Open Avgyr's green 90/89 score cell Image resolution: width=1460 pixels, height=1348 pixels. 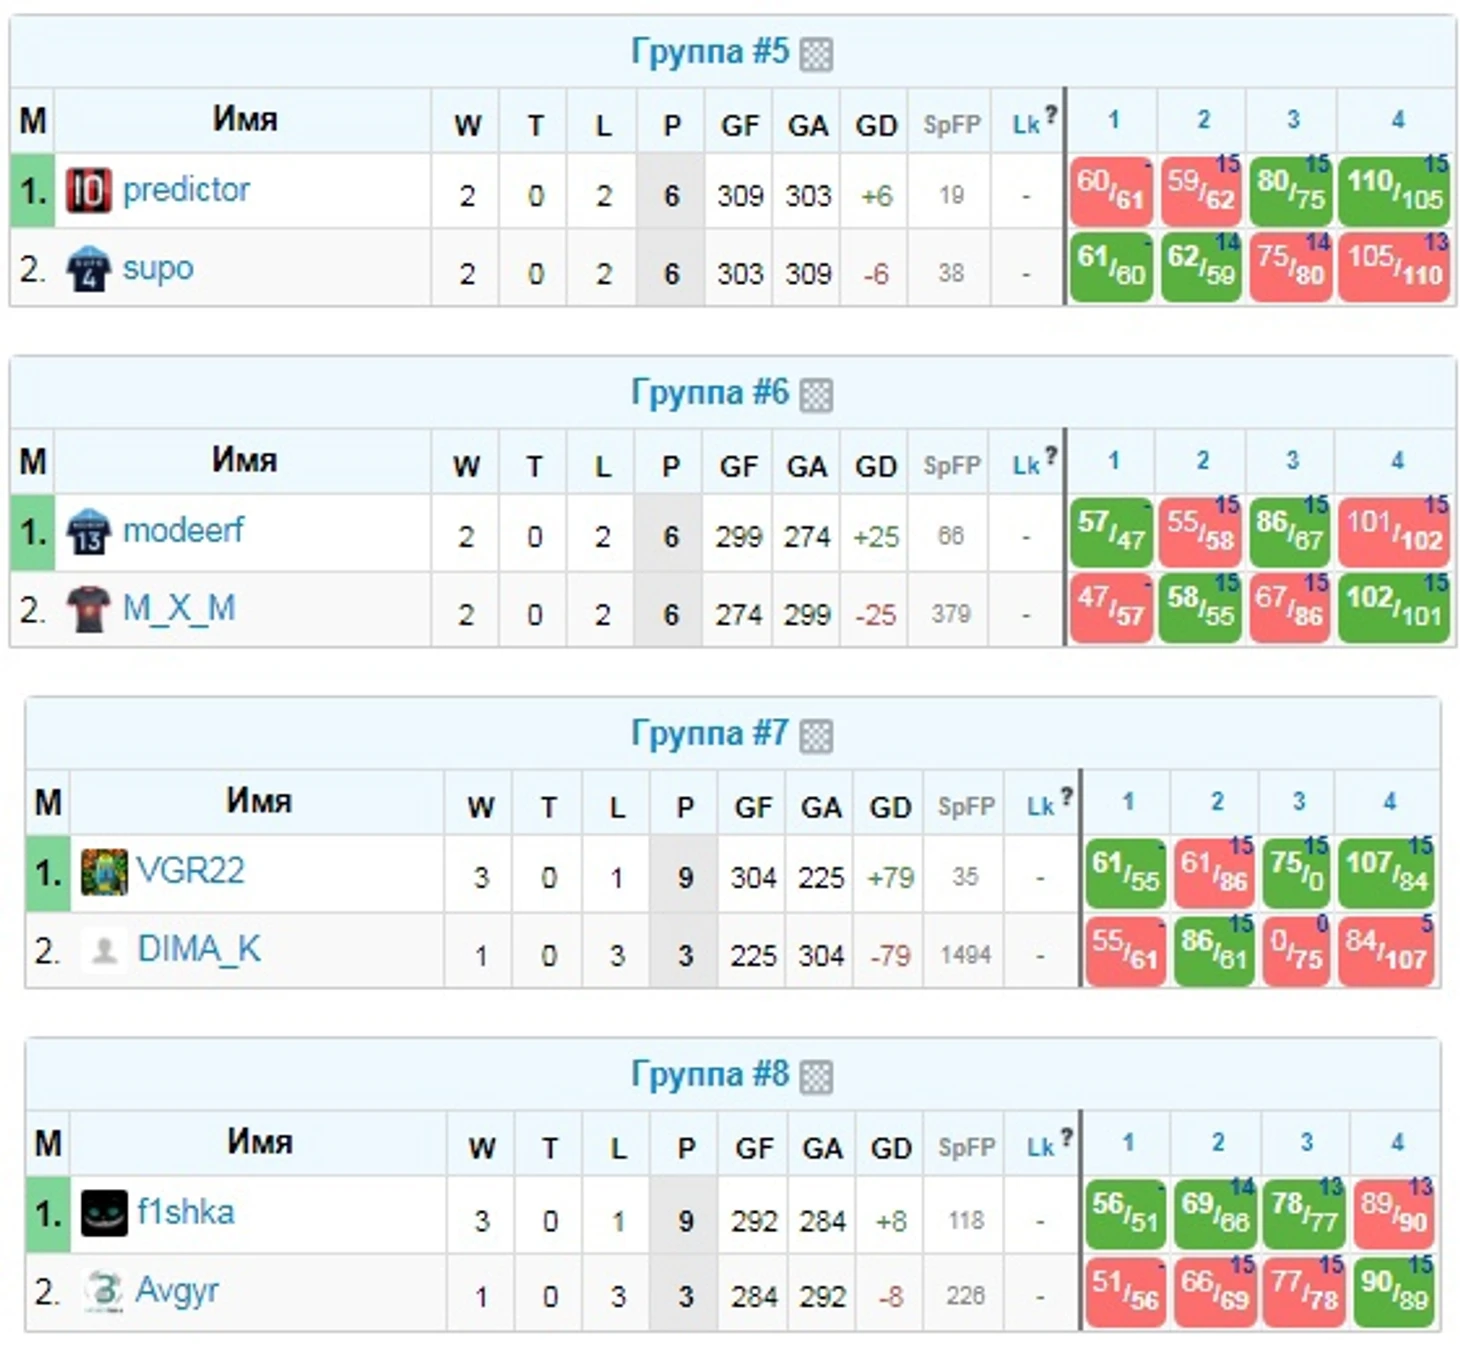pyautogui.click(x=1394, y=1291)
